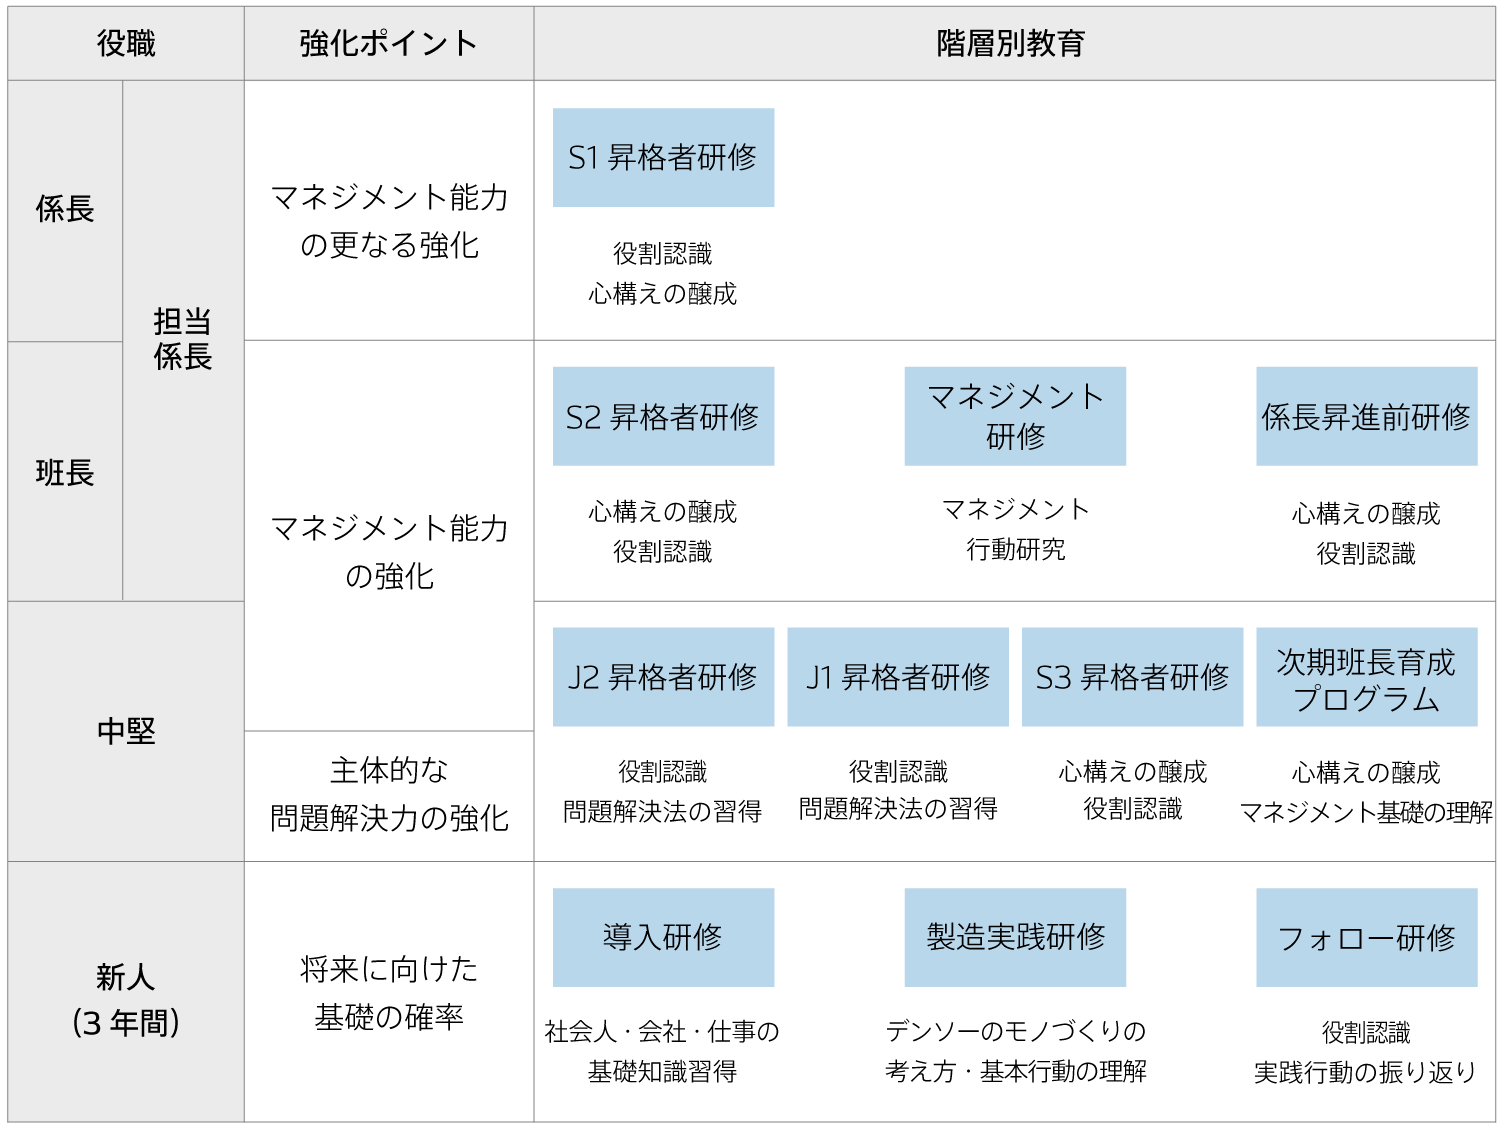Viewport: 1500px width, 1129px height.
Task: Click the 役職 column header
Action: pyautogui.click(x=126, y=44)
